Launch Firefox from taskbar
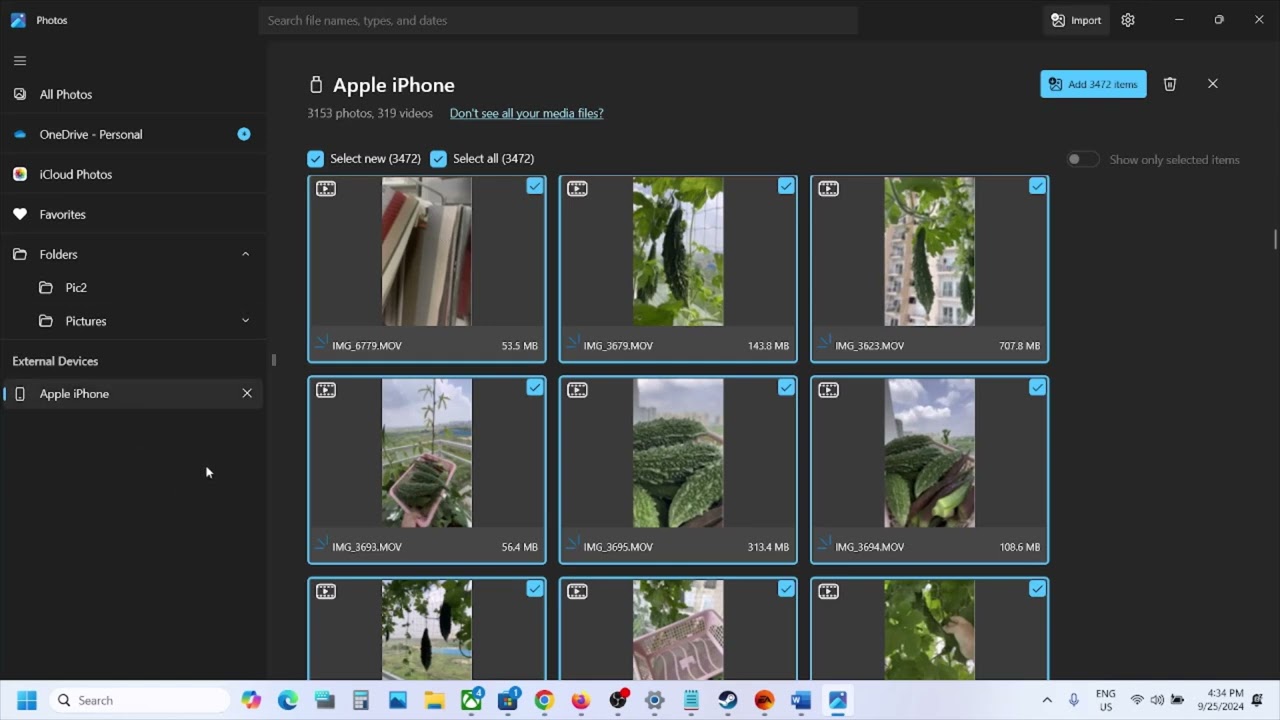The image size is (1280, 720). tap(581, 700)
